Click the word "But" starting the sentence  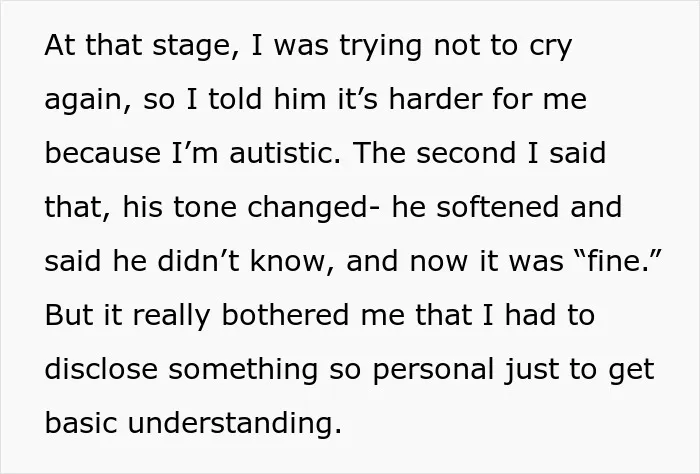(69, 315)
